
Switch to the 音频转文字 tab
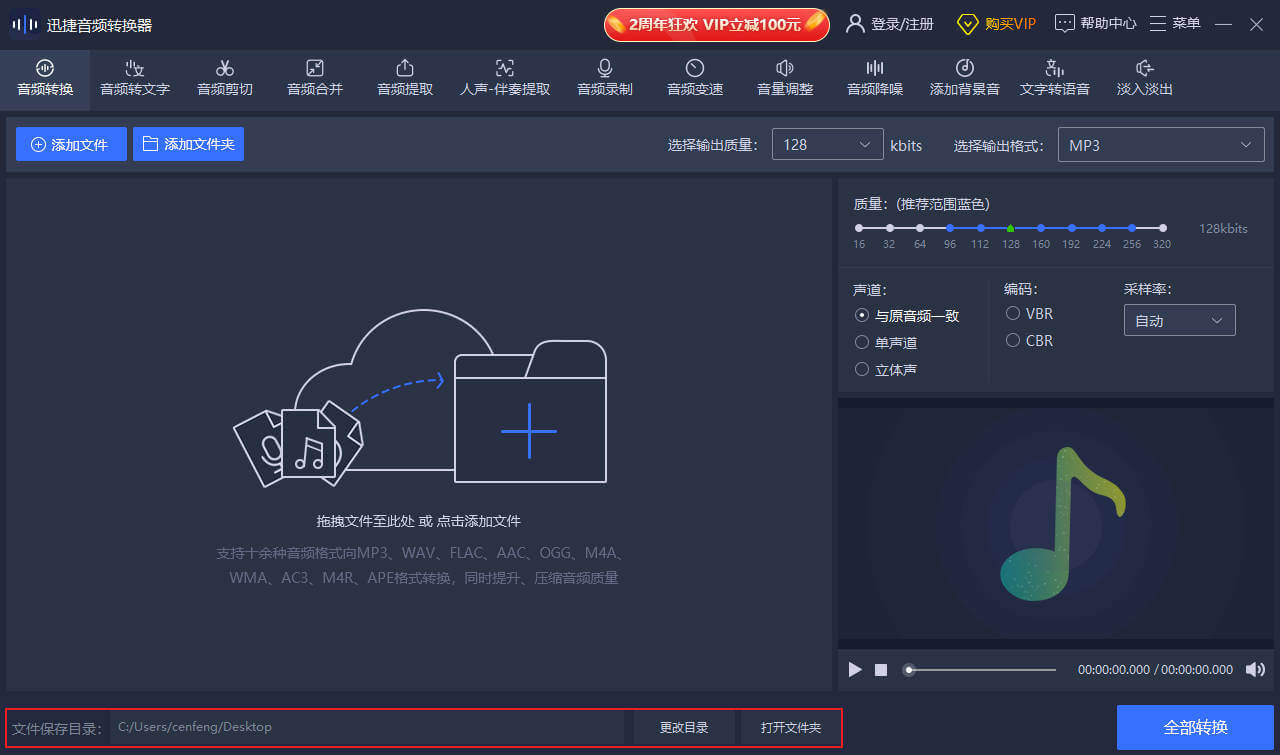click(135, 78)
